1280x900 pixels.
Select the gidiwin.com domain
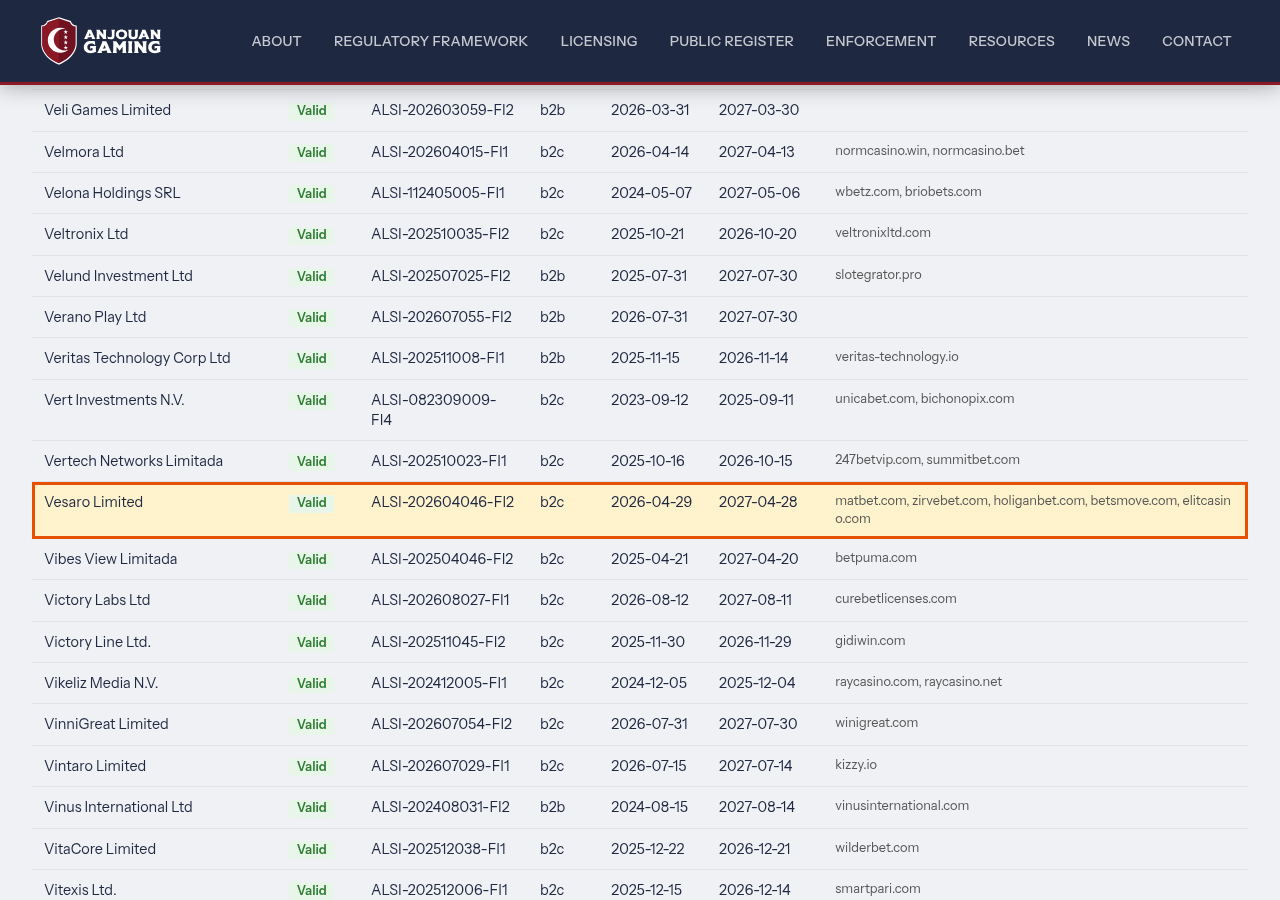[870, 641]
